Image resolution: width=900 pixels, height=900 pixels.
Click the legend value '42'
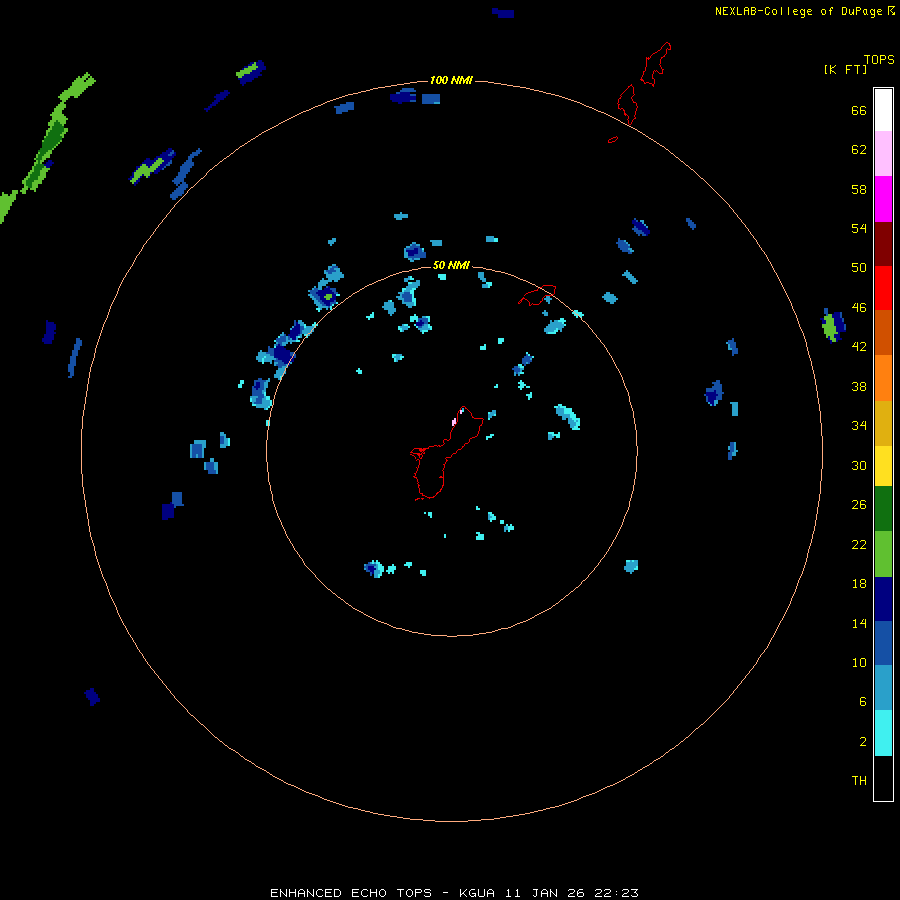click(x=859, y=347)
